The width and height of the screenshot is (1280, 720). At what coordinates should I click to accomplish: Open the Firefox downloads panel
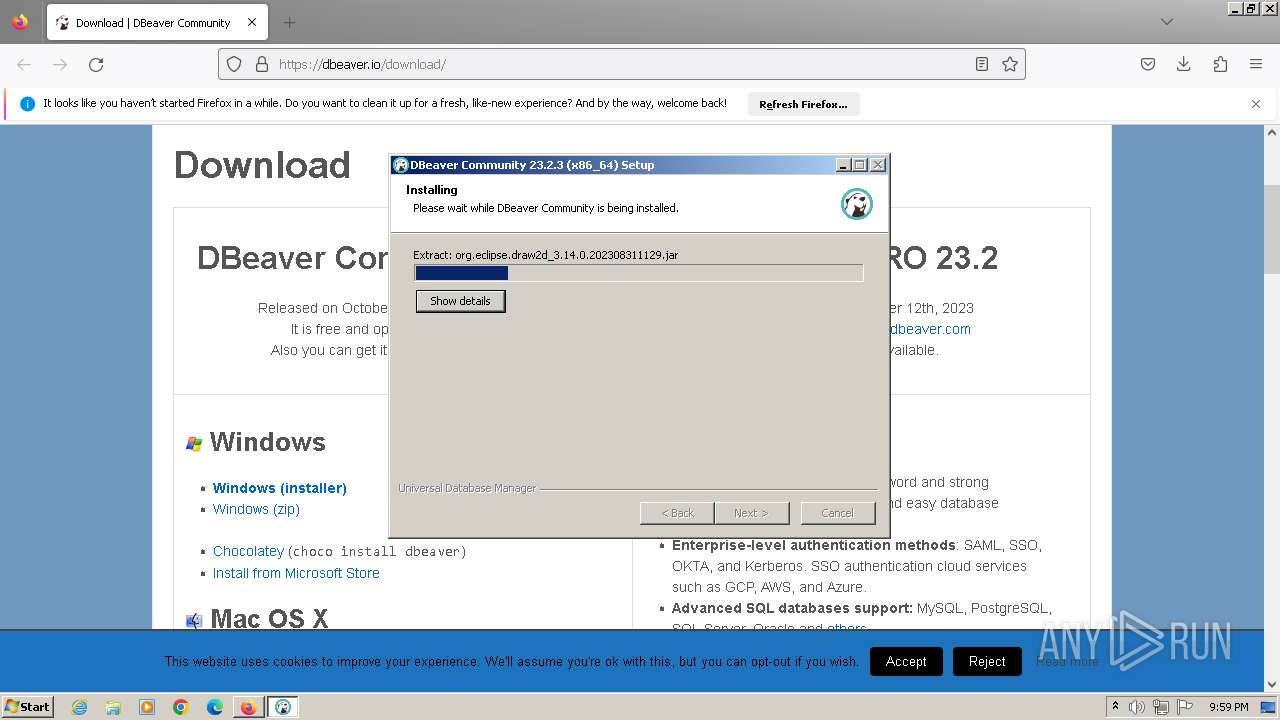(x=1184, y=64)
